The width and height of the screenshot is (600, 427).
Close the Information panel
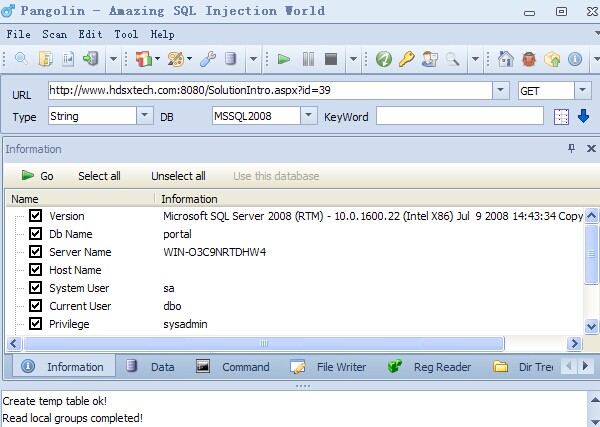click(591, 148)
